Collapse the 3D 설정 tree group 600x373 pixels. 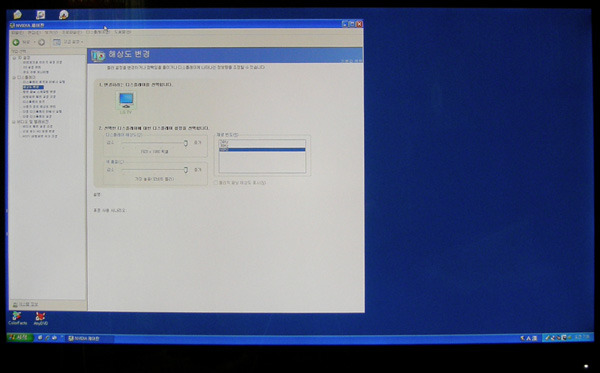tap(14, 58)
